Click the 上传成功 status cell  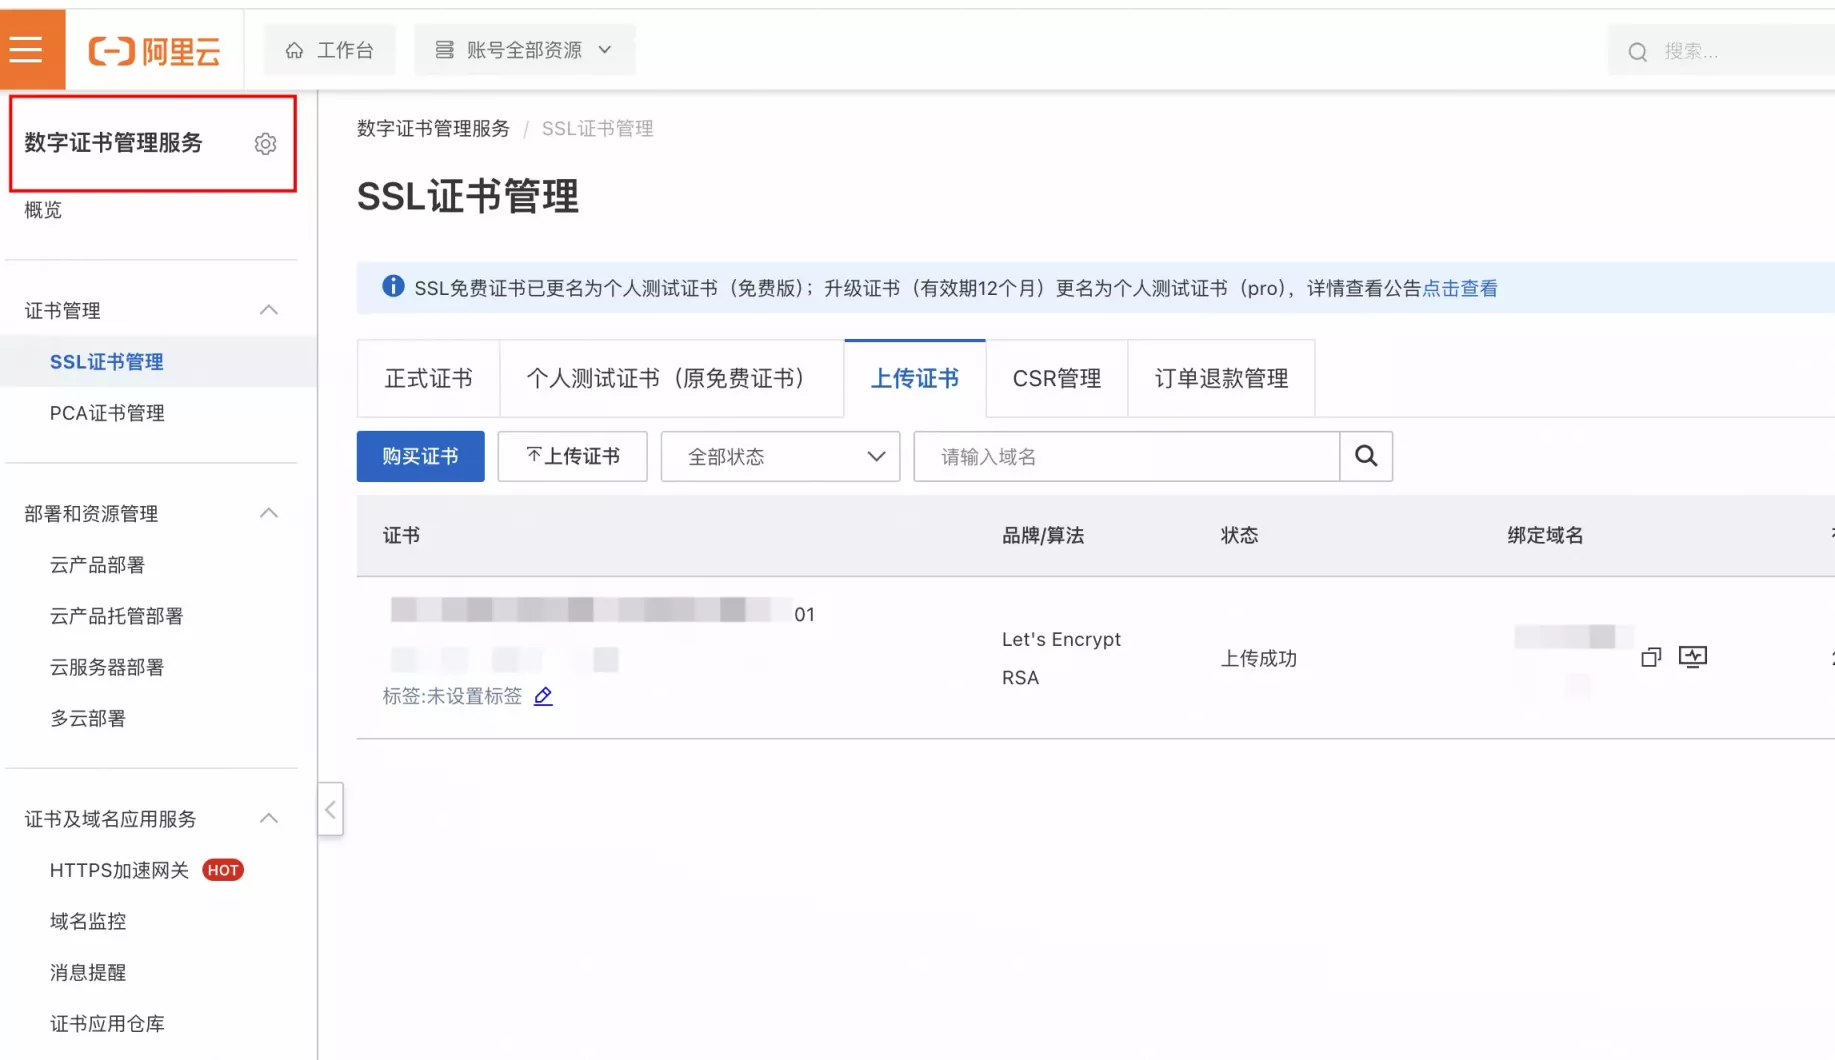point(1258,658)
